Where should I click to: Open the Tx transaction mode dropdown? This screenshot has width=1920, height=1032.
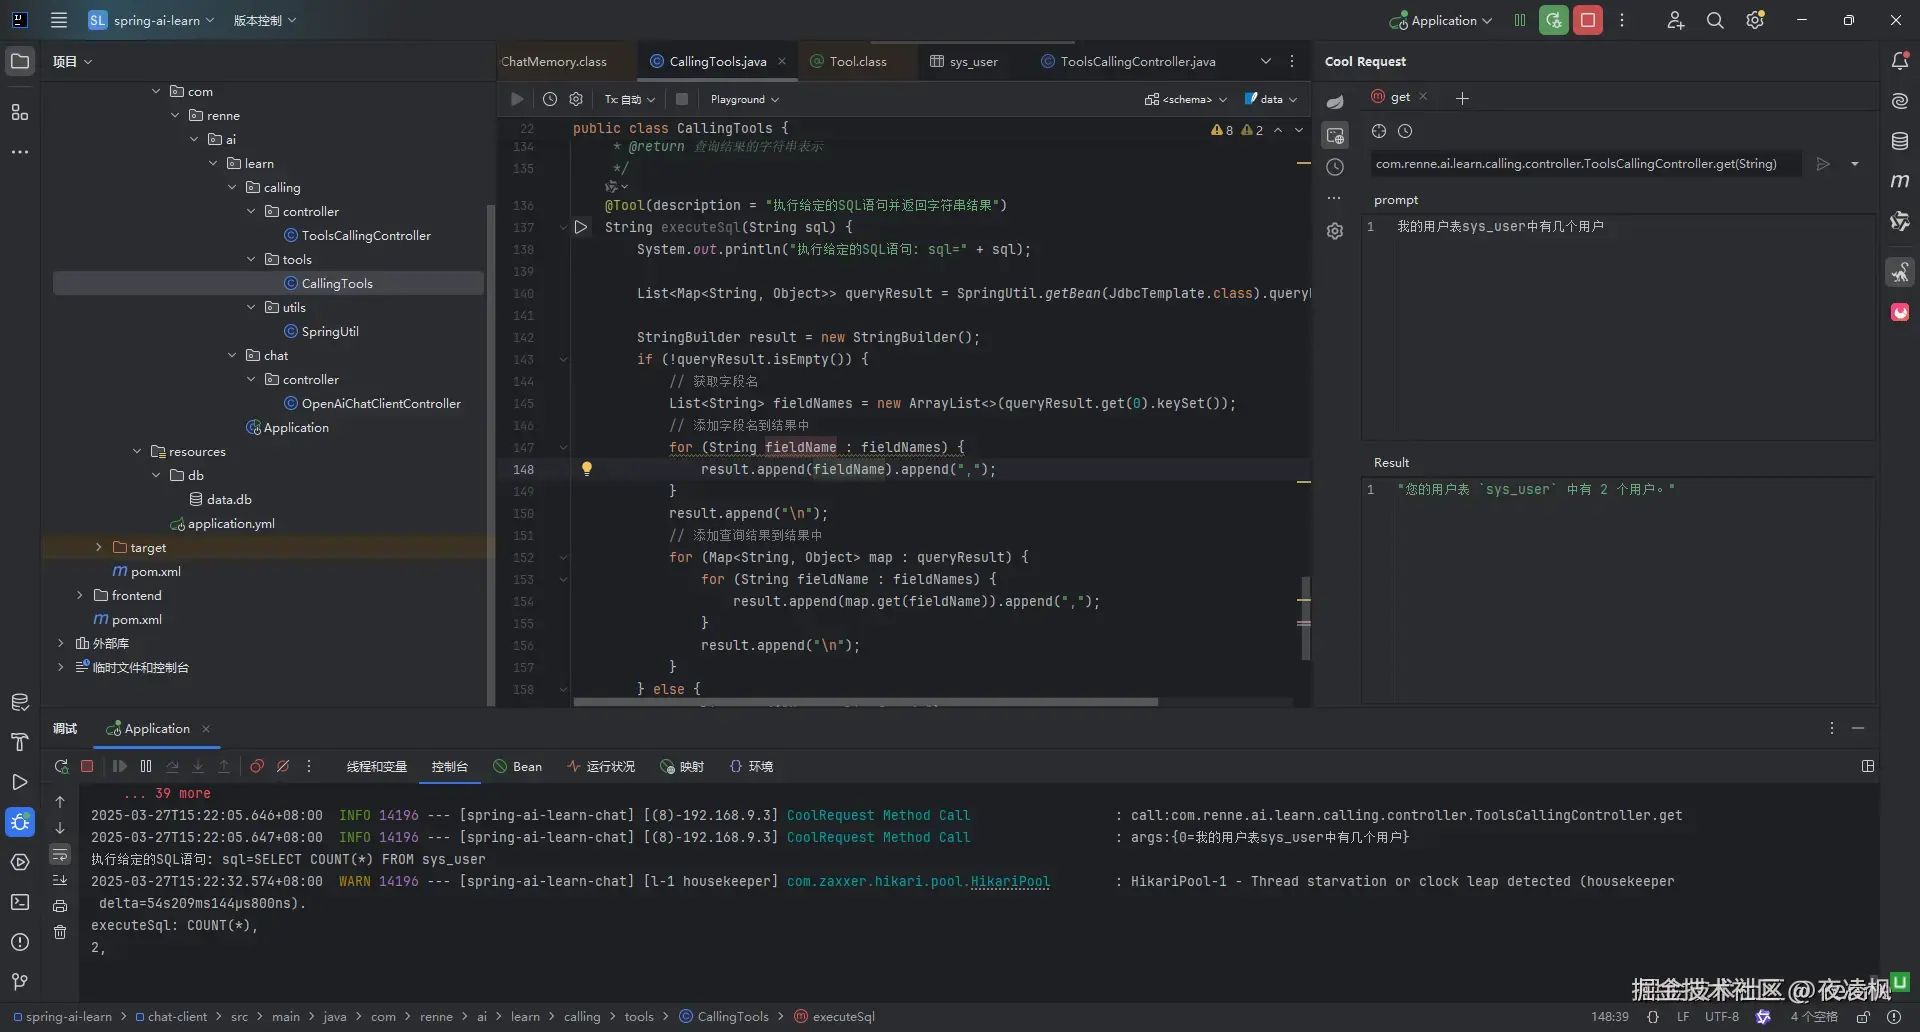[x=629, y=99]
